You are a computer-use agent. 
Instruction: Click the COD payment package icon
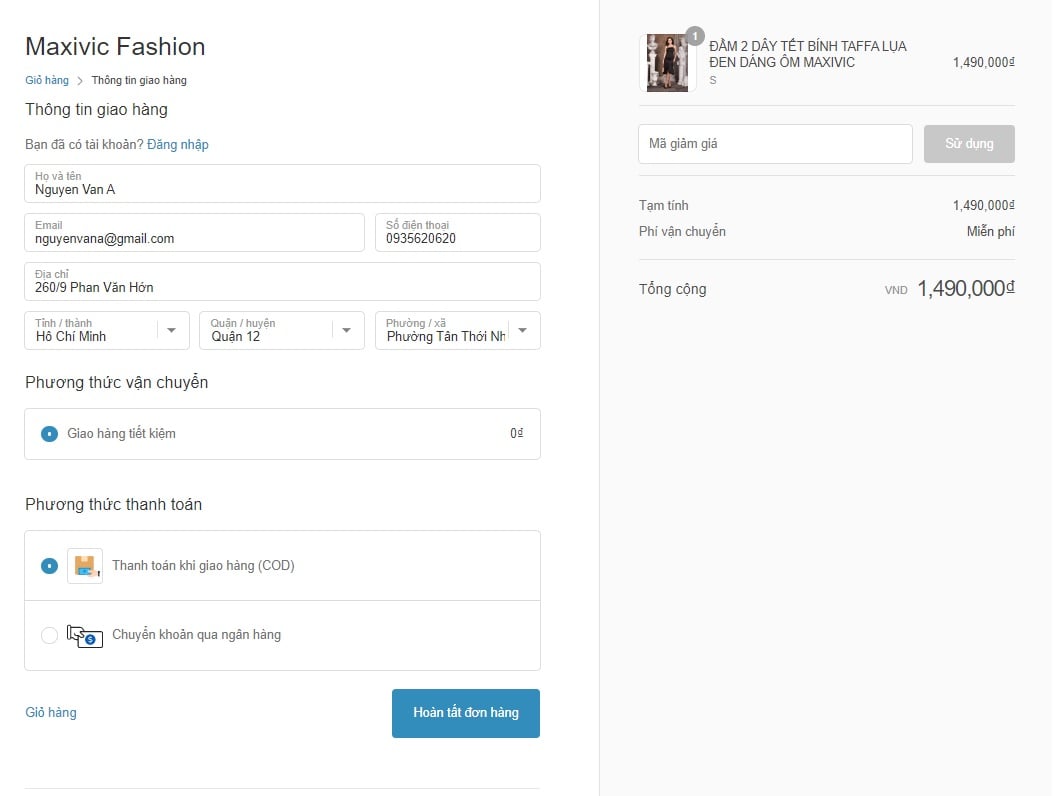[x=85, y=566]
